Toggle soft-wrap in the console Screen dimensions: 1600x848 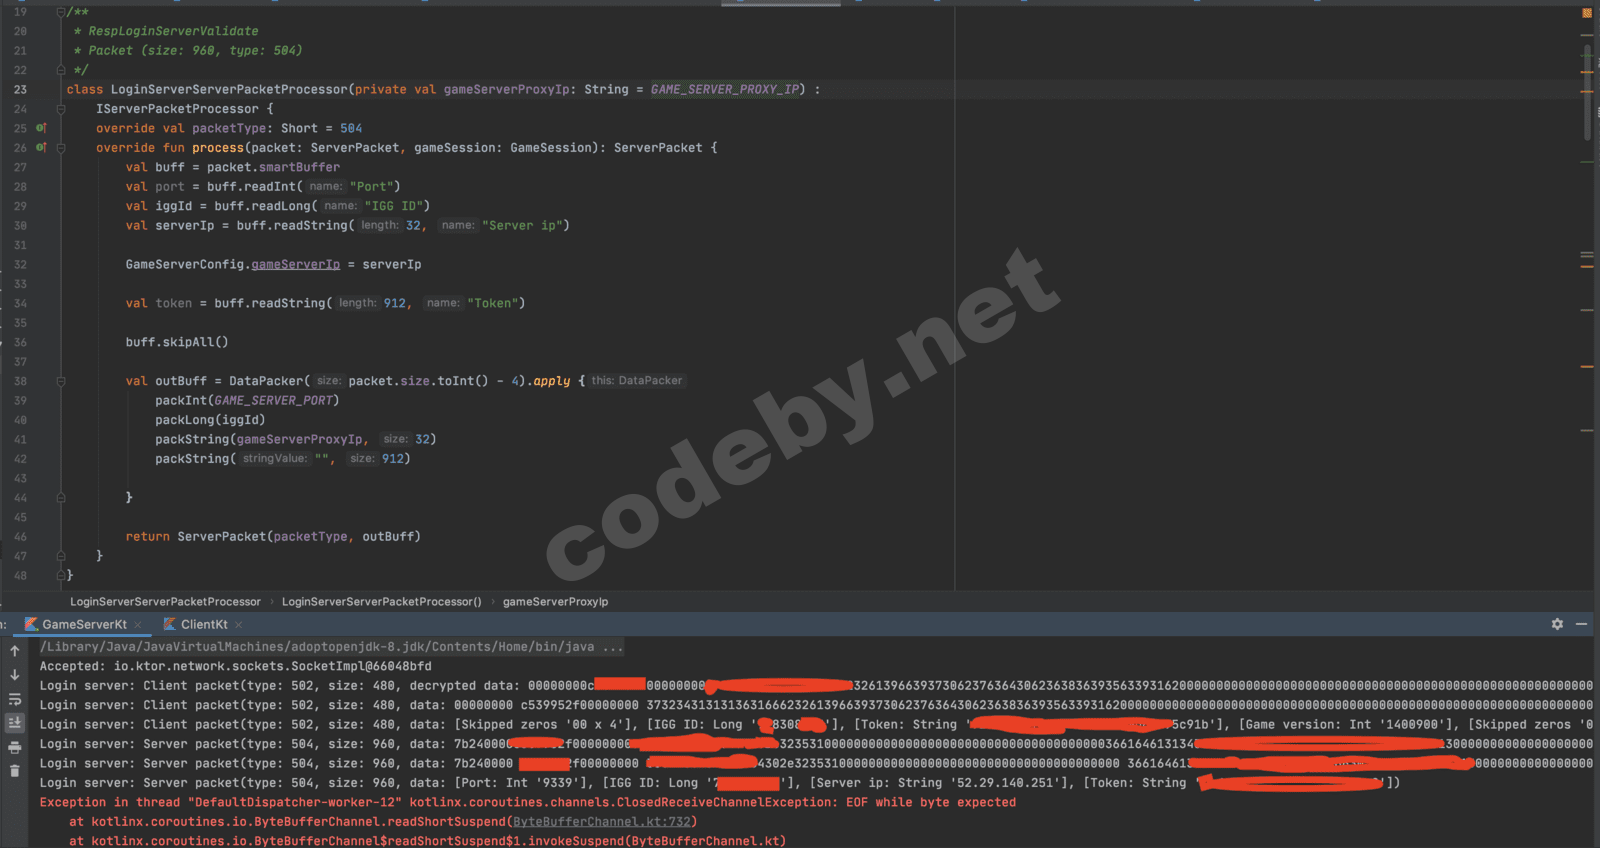(15, 699)
